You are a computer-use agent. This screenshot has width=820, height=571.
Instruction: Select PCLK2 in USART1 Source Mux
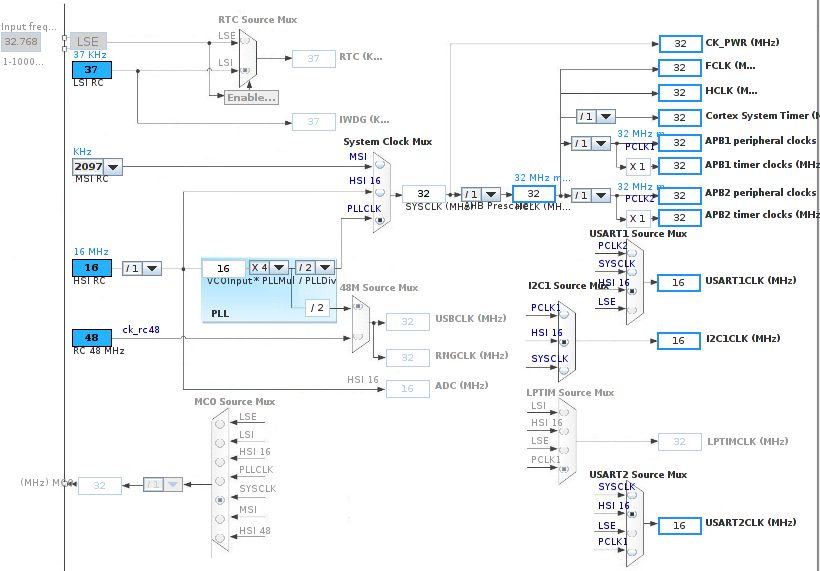tap(632, 254)
